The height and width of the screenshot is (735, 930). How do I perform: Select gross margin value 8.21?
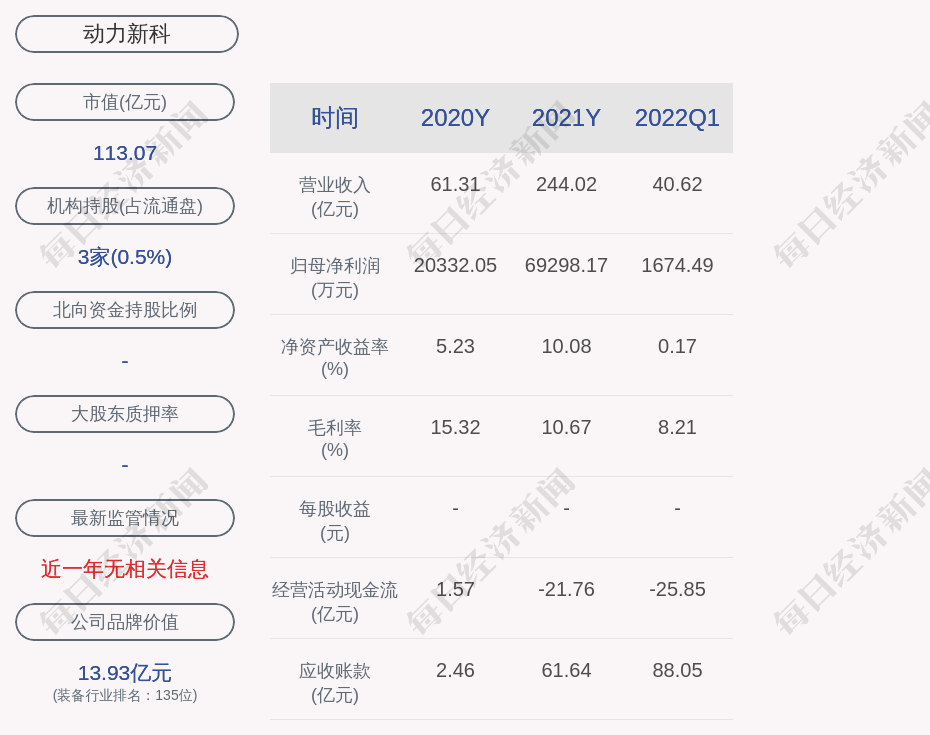click(x=677, y=427)
